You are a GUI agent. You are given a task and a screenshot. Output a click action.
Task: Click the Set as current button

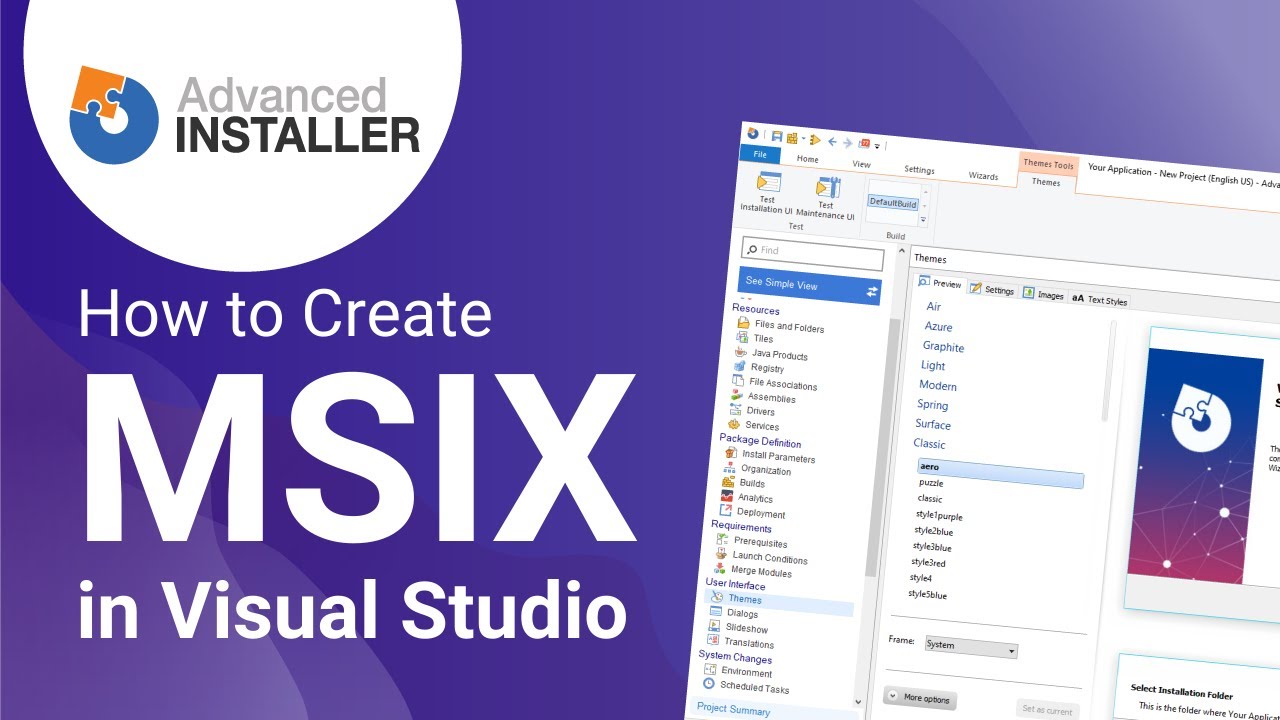(1047, 711)
